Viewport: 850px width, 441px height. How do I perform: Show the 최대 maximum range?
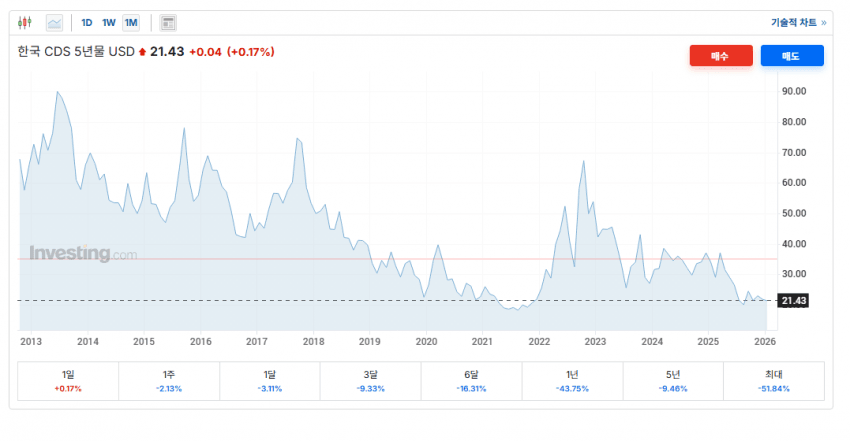click(773, 381)
